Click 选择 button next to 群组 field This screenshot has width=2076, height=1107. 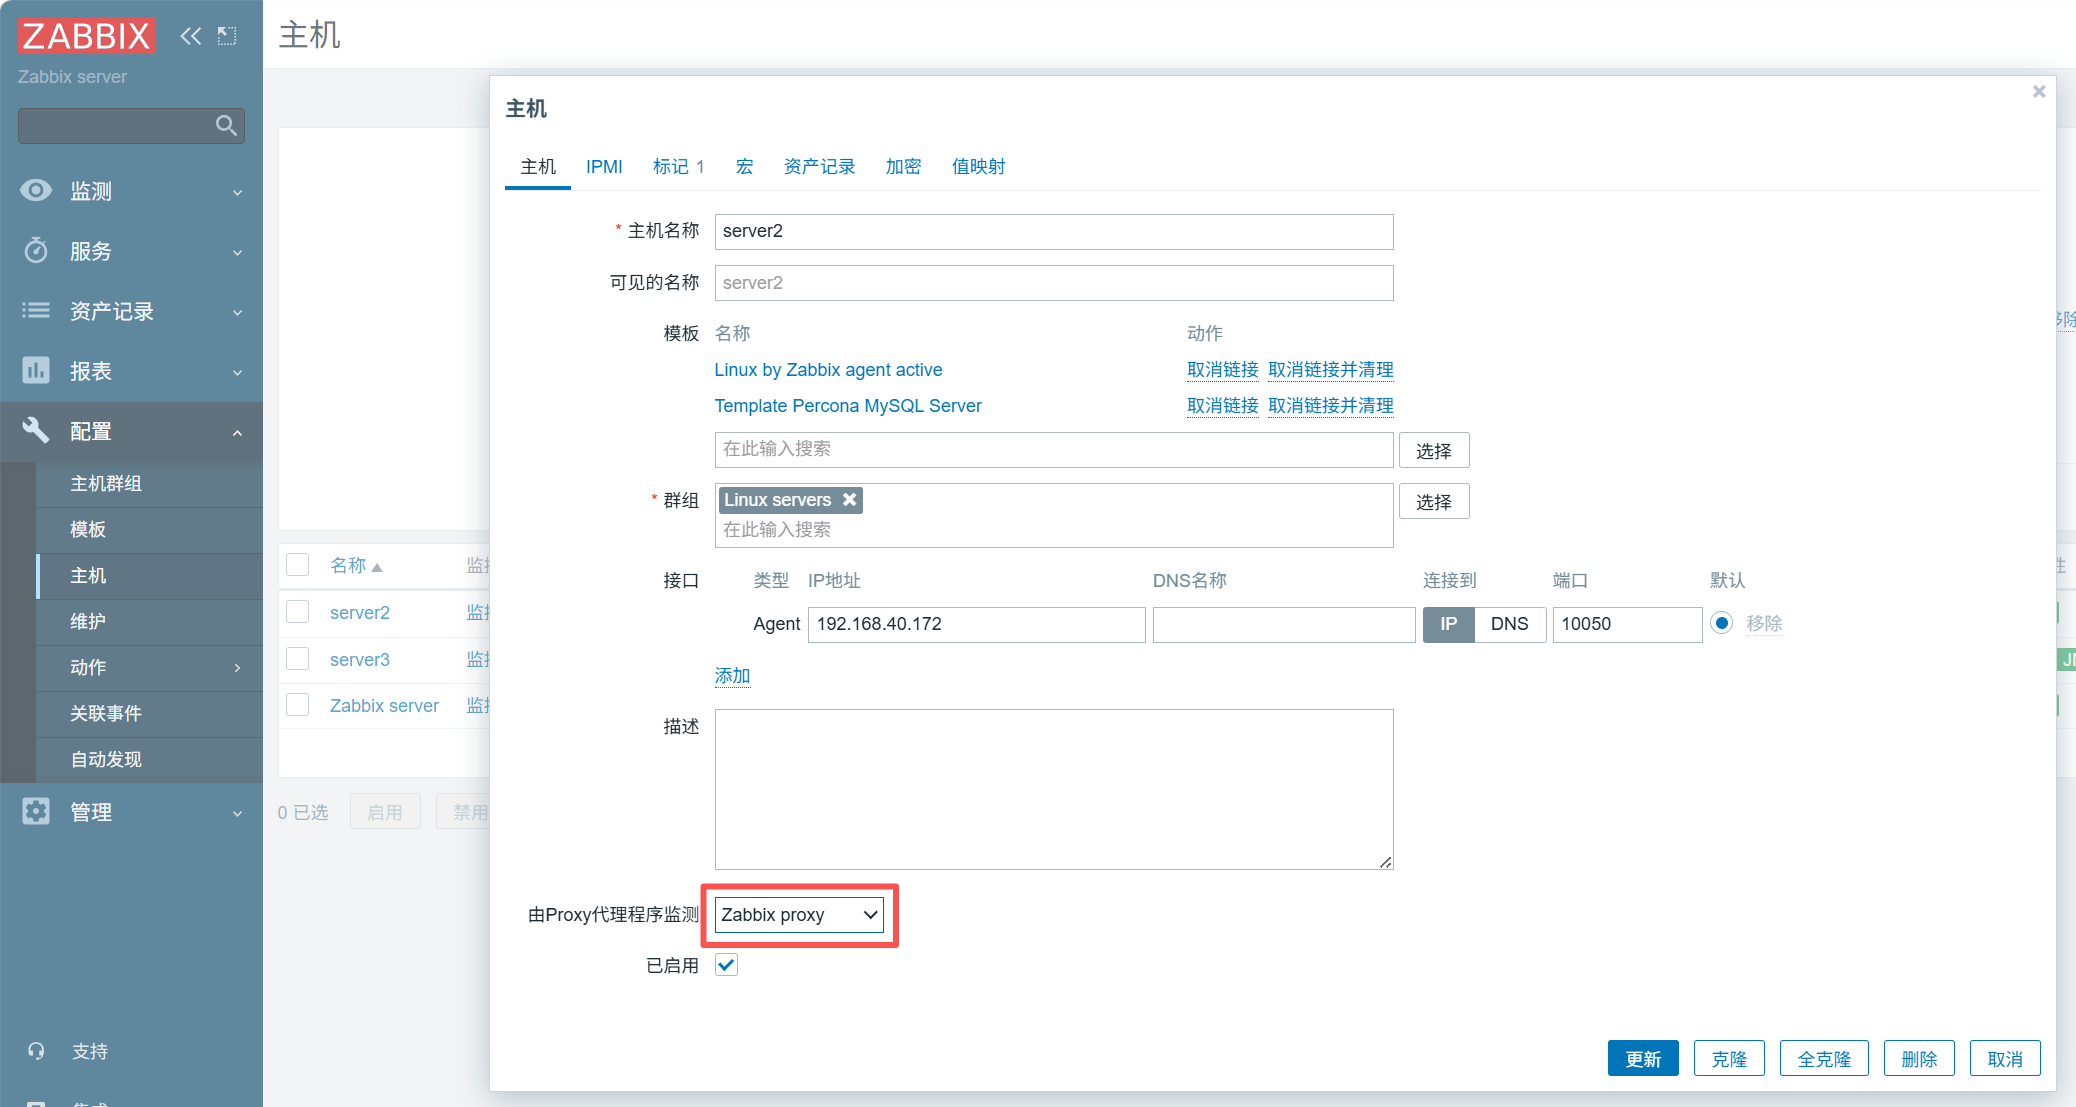1434,501
